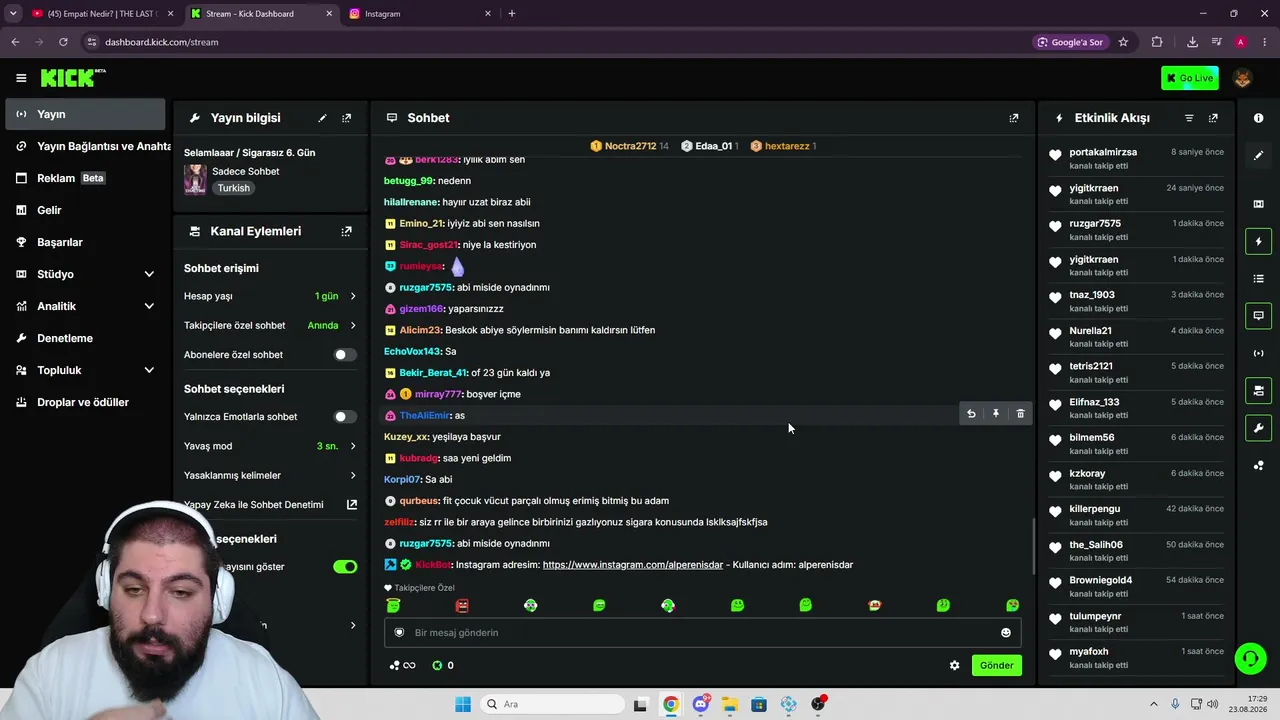Viewport: 1280px width, 720px height.
Task: Toggle Yalnızca Emotlarla sohbet switch
Action: click(345, 417)
